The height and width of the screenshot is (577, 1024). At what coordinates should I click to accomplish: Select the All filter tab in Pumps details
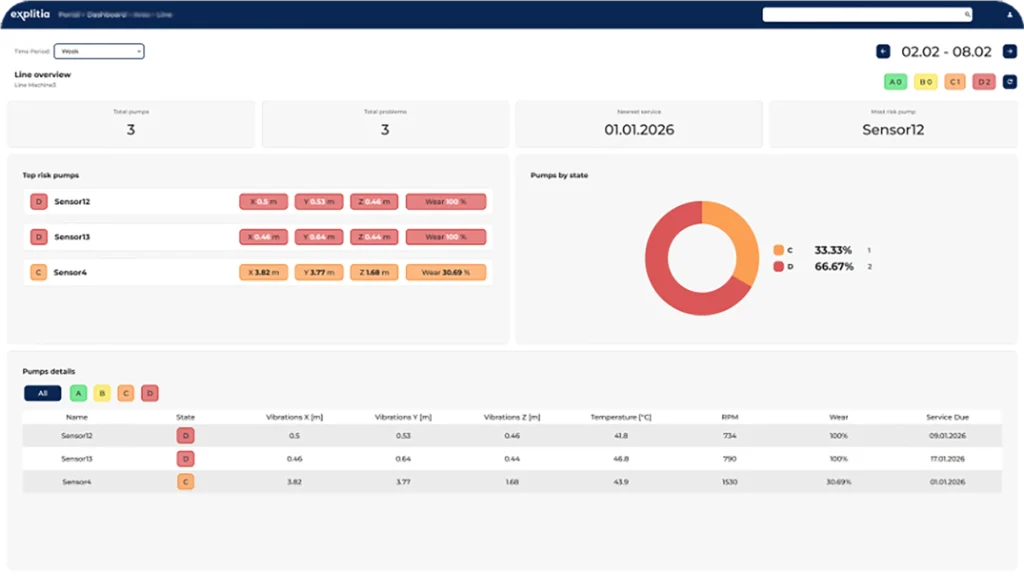click(x=42, y=393)
